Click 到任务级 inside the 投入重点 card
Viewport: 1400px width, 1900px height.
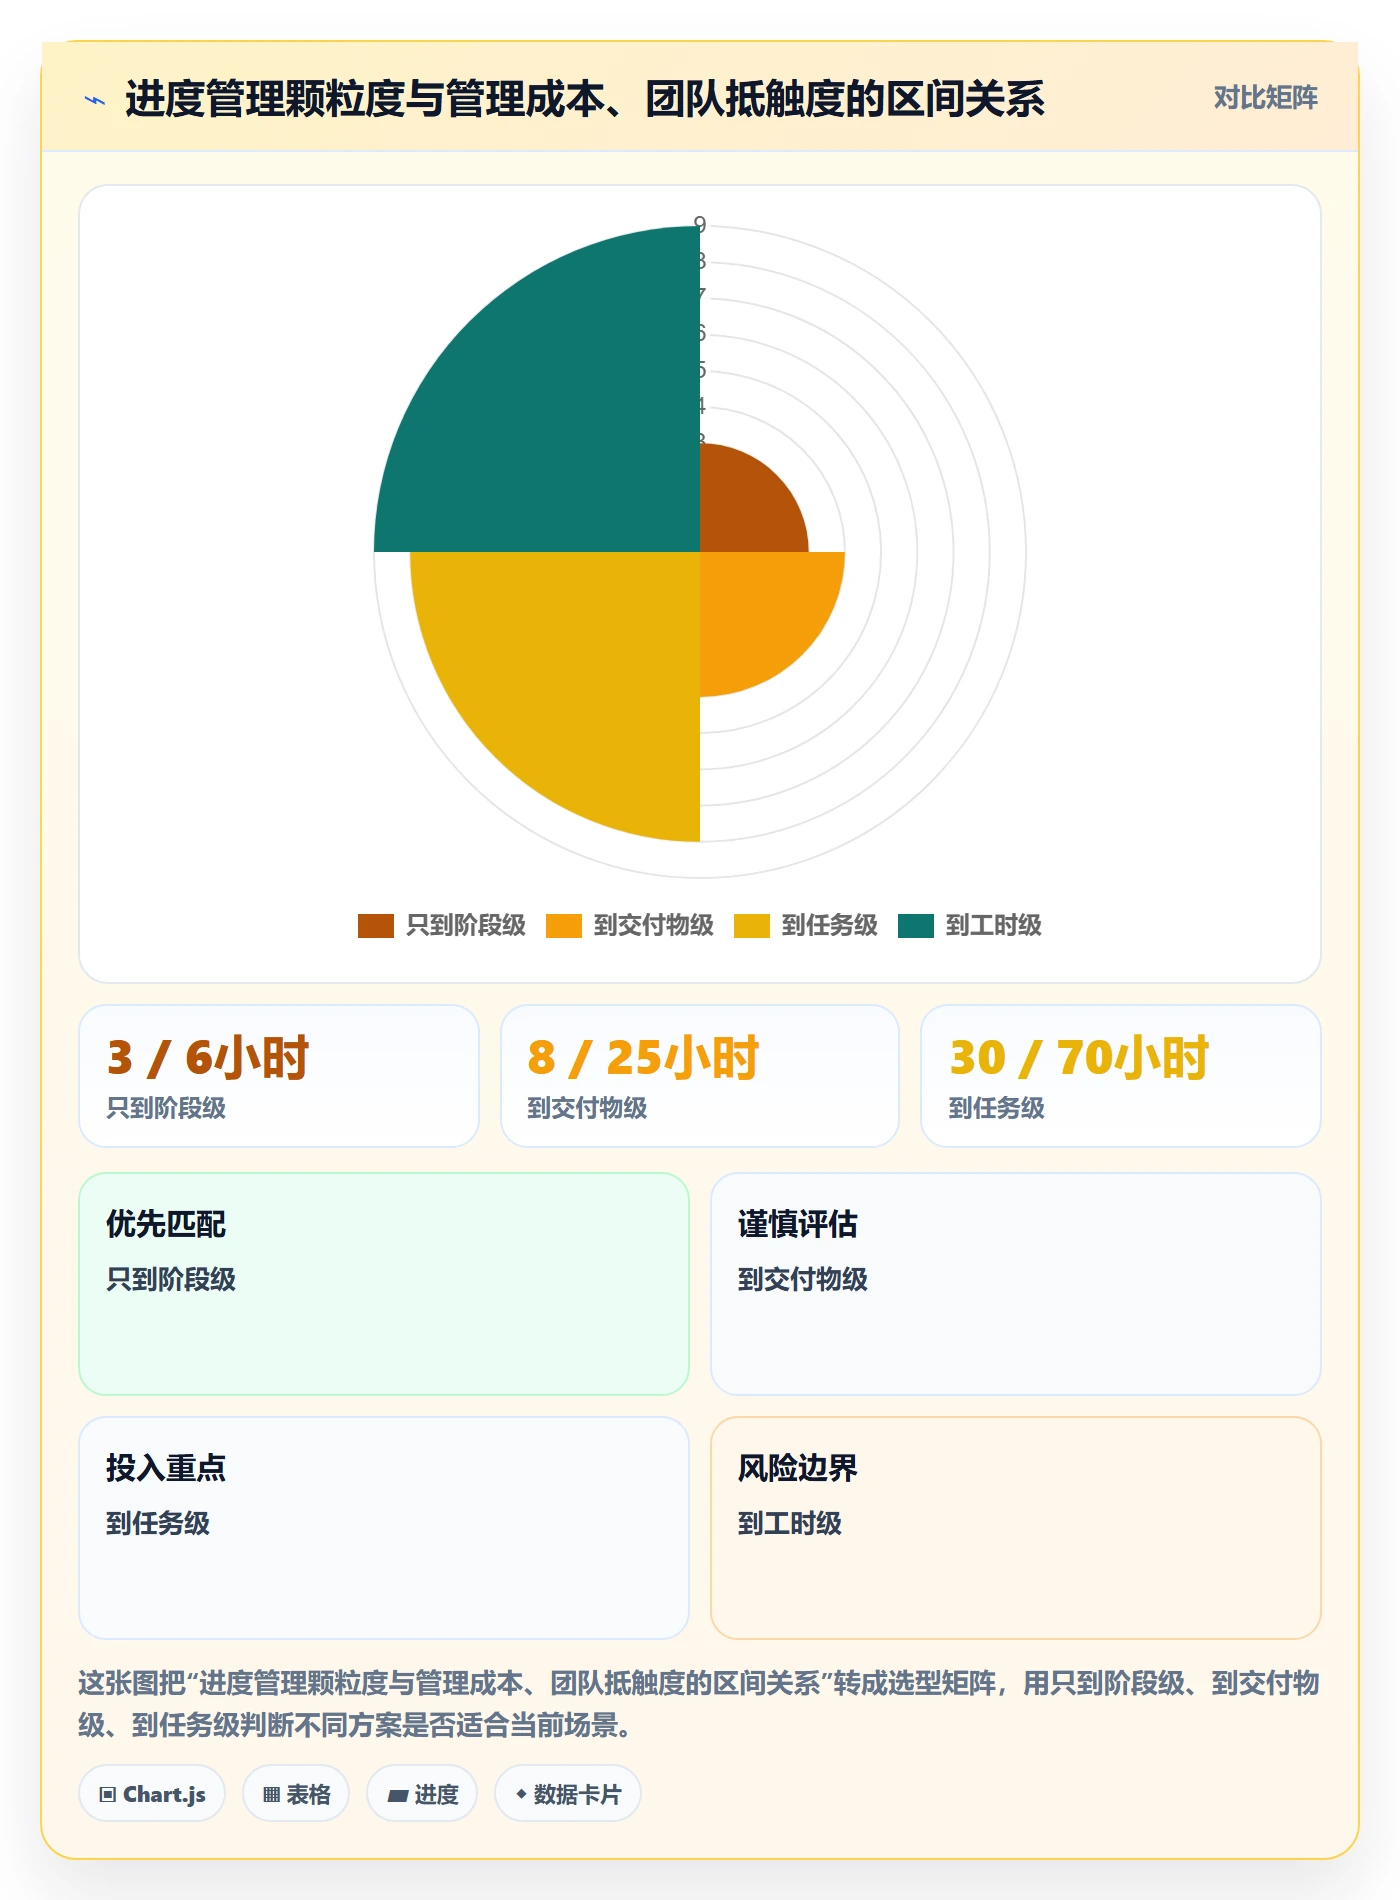(x=158, y=1524)
